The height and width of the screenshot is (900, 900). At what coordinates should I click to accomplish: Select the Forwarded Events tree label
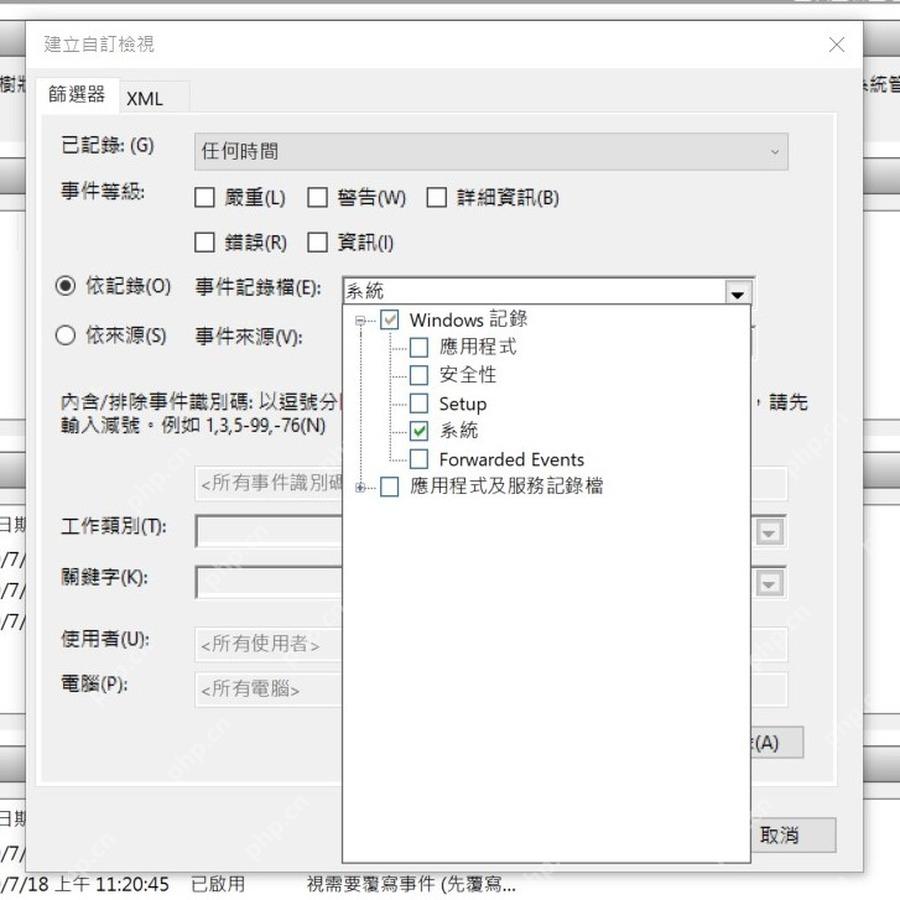511,460
